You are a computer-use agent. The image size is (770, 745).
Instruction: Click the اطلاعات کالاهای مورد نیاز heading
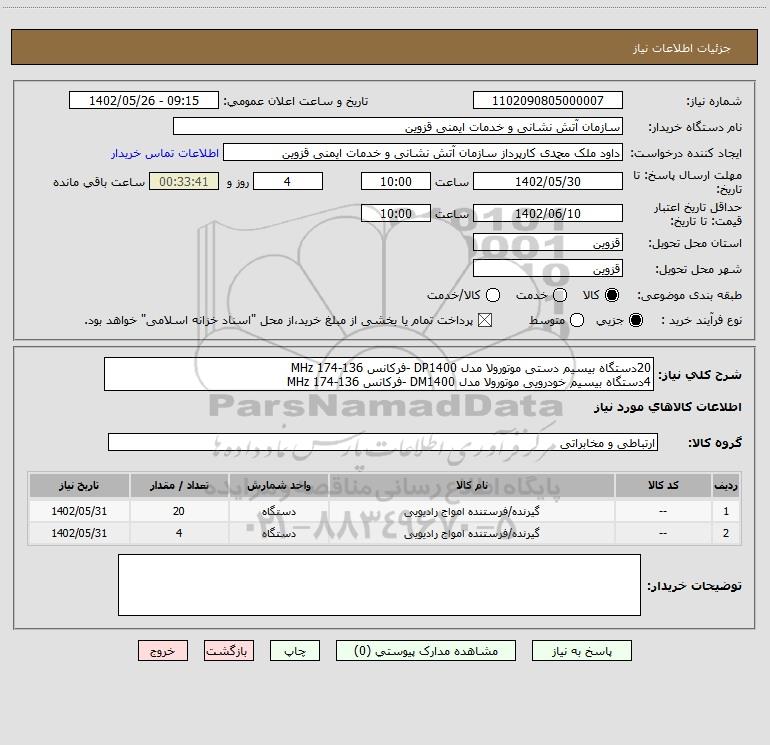pyautogui.click(x=668, y=407)
